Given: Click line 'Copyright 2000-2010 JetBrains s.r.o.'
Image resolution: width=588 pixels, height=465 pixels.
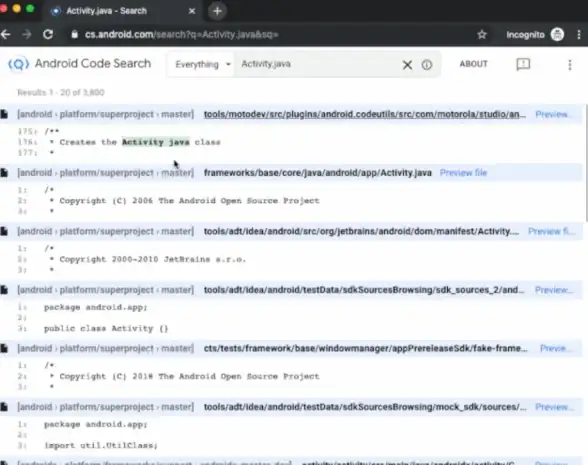Looking at the screenshot, I should (153, 259).
